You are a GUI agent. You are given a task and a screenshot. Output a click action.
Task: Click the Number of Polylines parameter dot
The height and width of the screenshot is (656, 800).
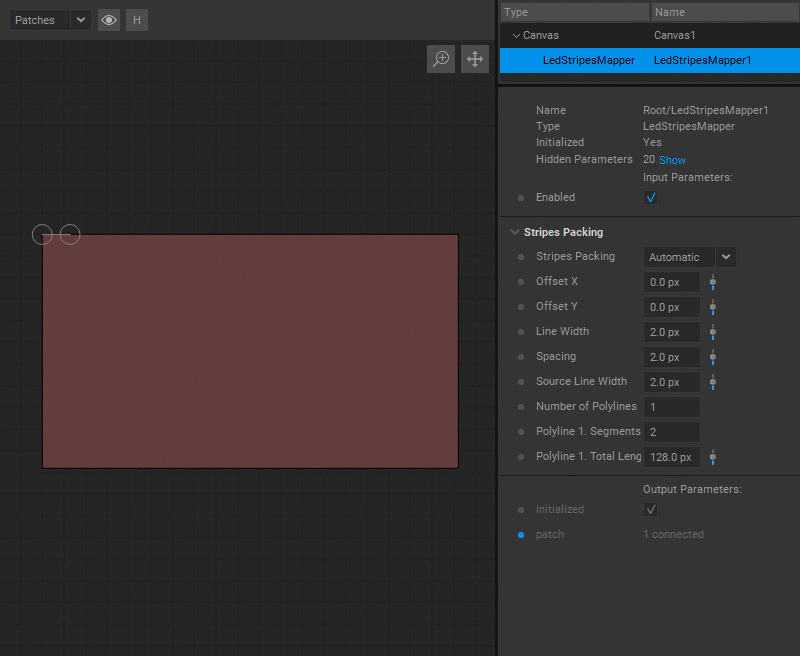click(521, 407)
